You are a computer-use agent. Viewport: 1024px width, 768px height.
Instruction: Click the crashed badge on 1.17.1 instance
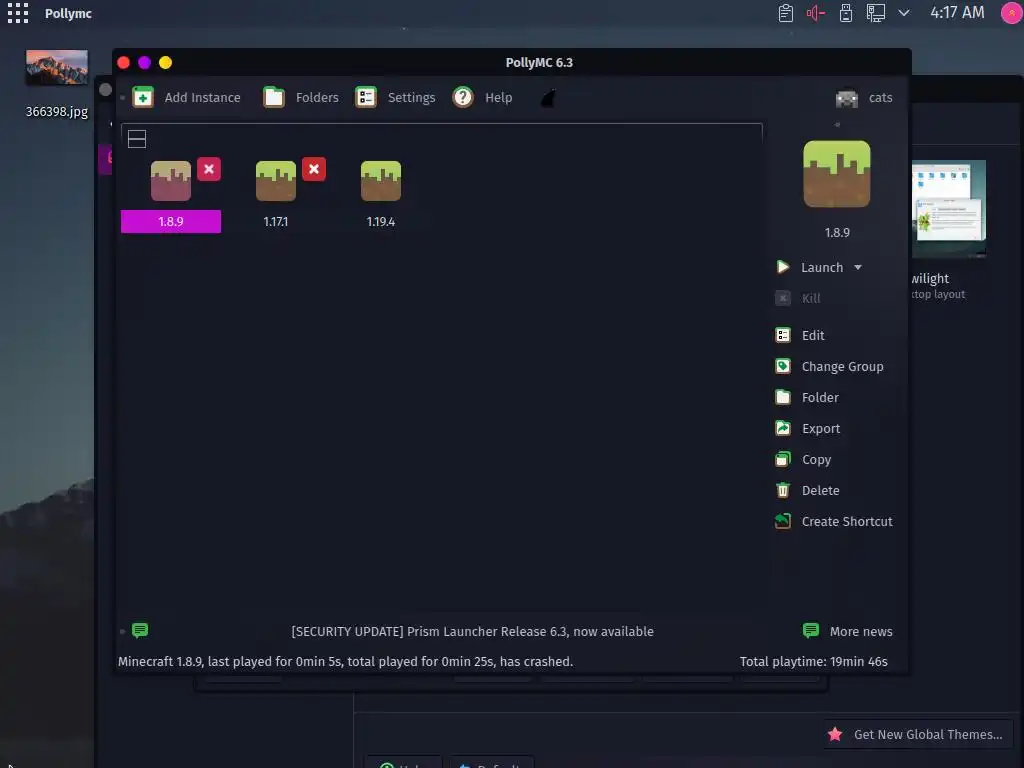[x=314, y=169]
